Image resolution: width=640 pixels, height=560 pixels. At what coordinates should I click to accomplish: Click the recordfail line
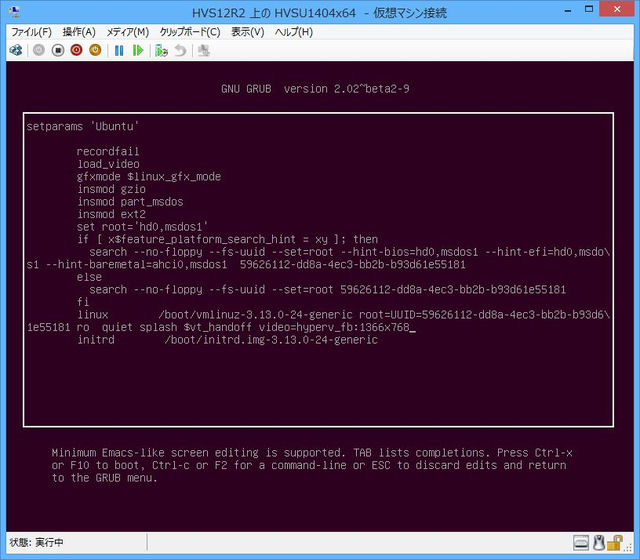click(x=108, y=151)
